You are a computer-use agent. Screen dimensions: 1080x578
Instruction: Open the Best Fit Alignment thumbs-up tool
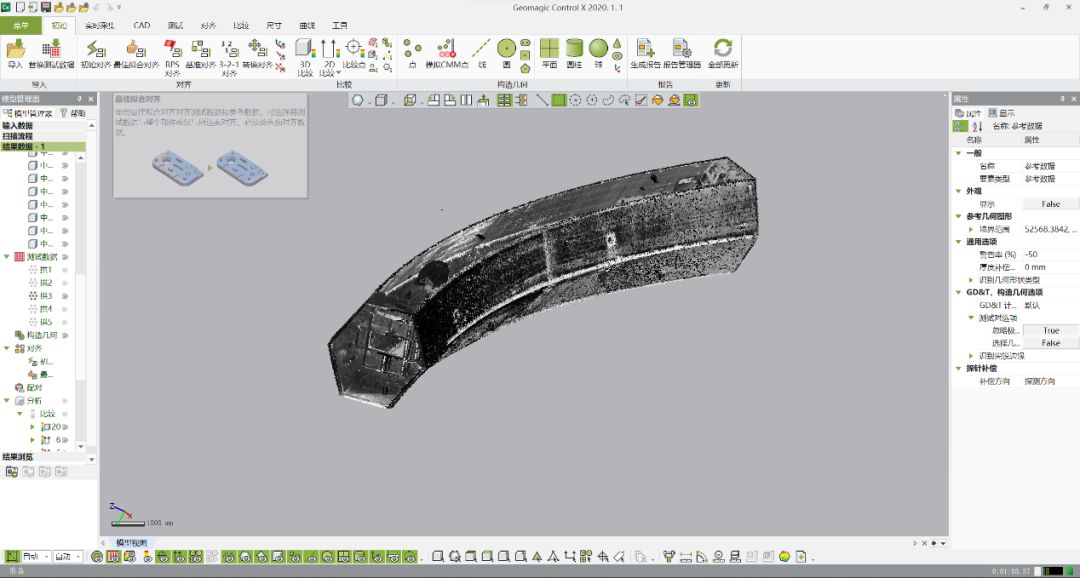point(136,49)
